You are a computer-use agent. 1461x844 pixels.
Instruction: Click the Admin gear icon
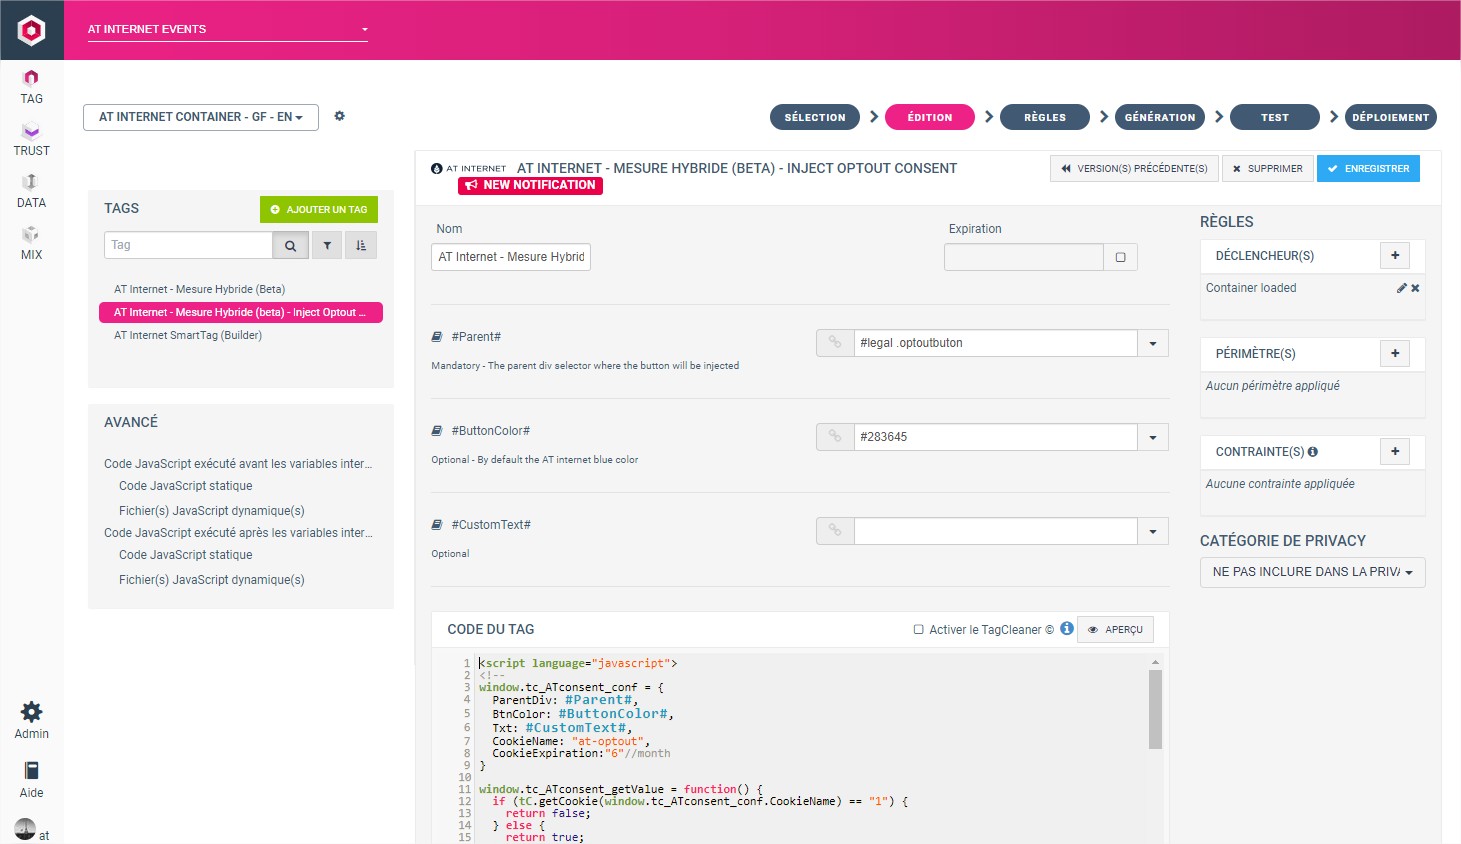31,713
